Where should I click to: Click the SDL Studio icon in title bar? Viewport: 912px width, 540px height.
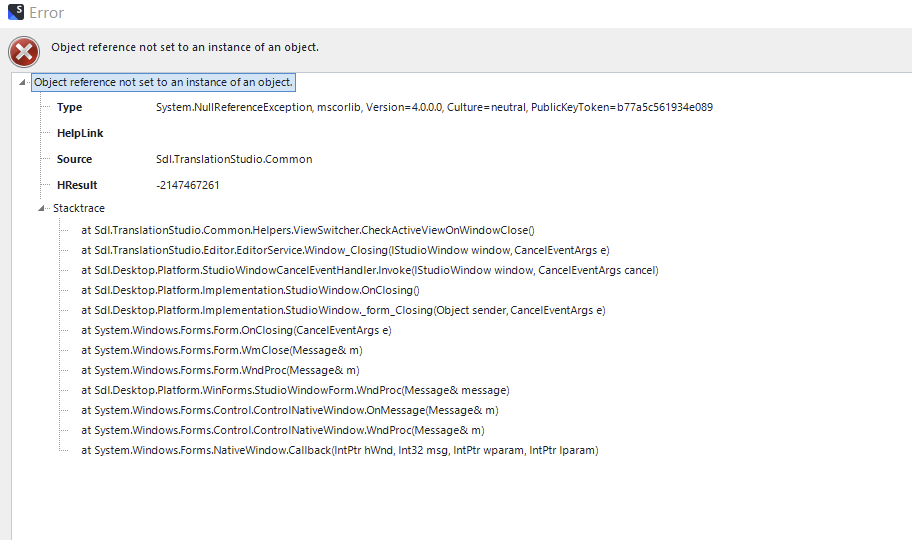pos(16,12)
